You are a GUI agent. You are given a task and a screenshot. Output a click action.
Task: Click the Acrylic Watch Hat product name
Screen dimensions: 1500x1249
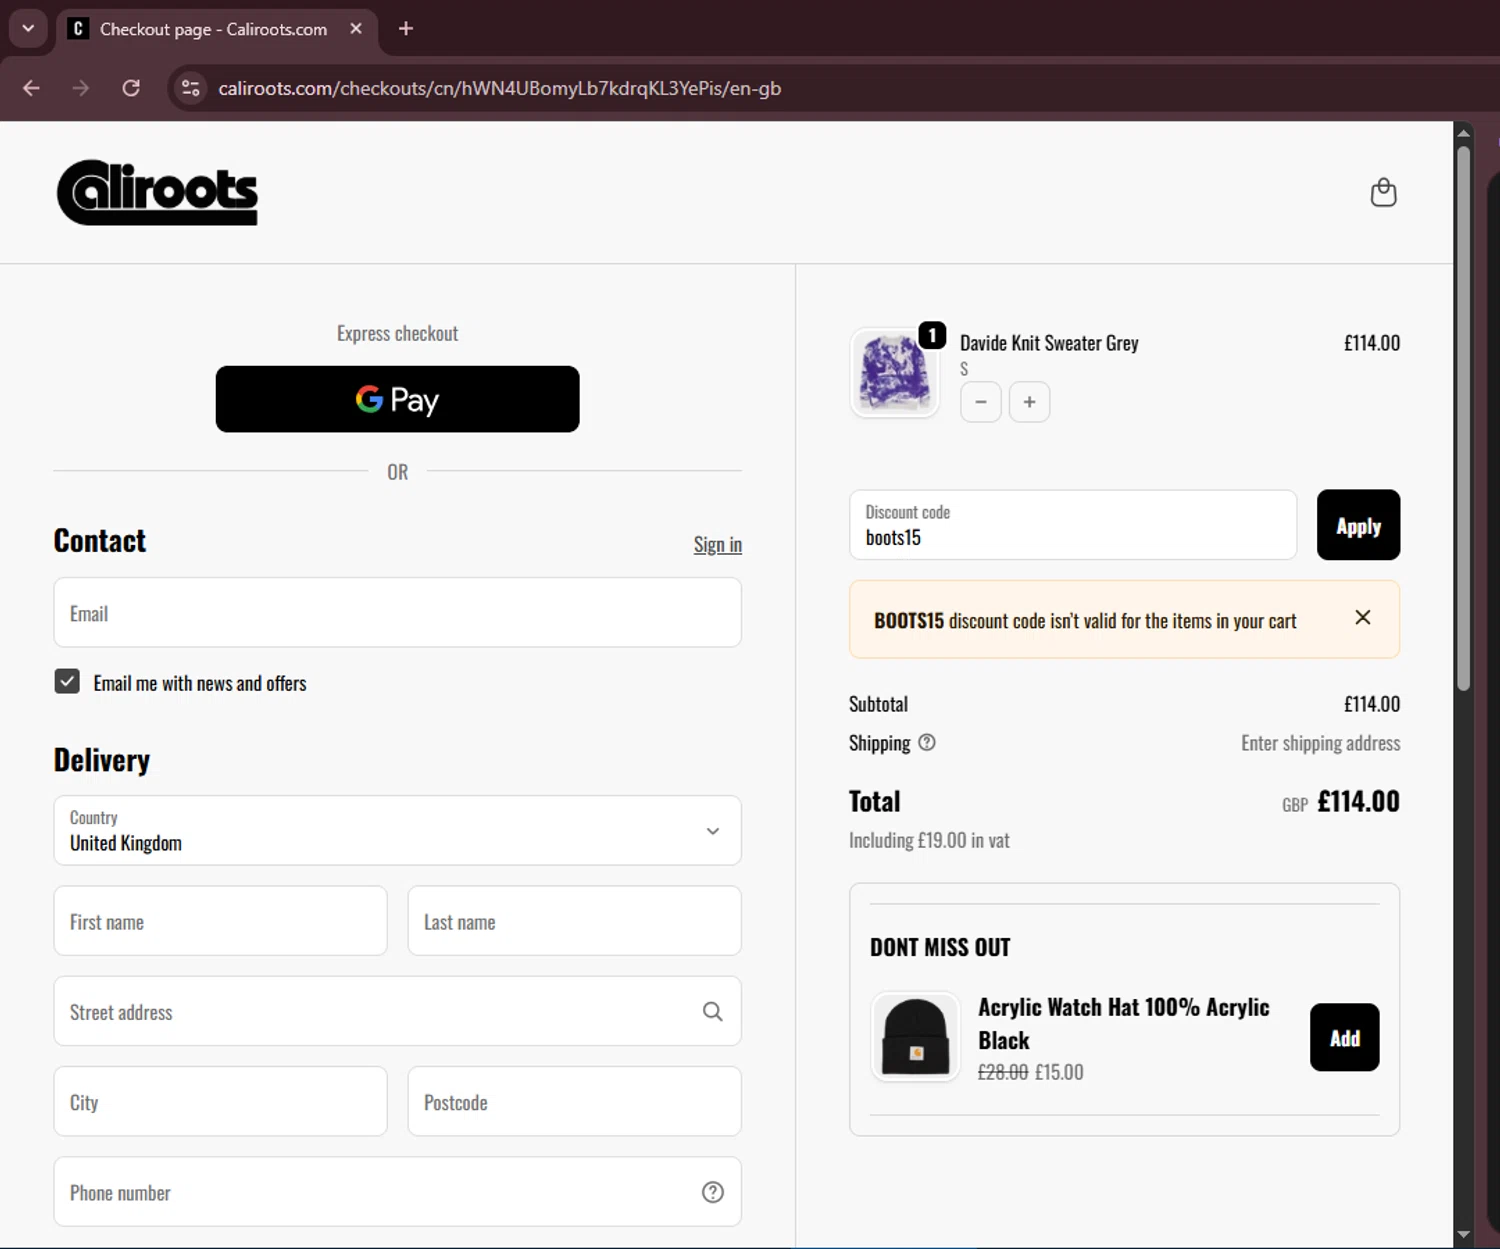click(x=1123, y=1023)
